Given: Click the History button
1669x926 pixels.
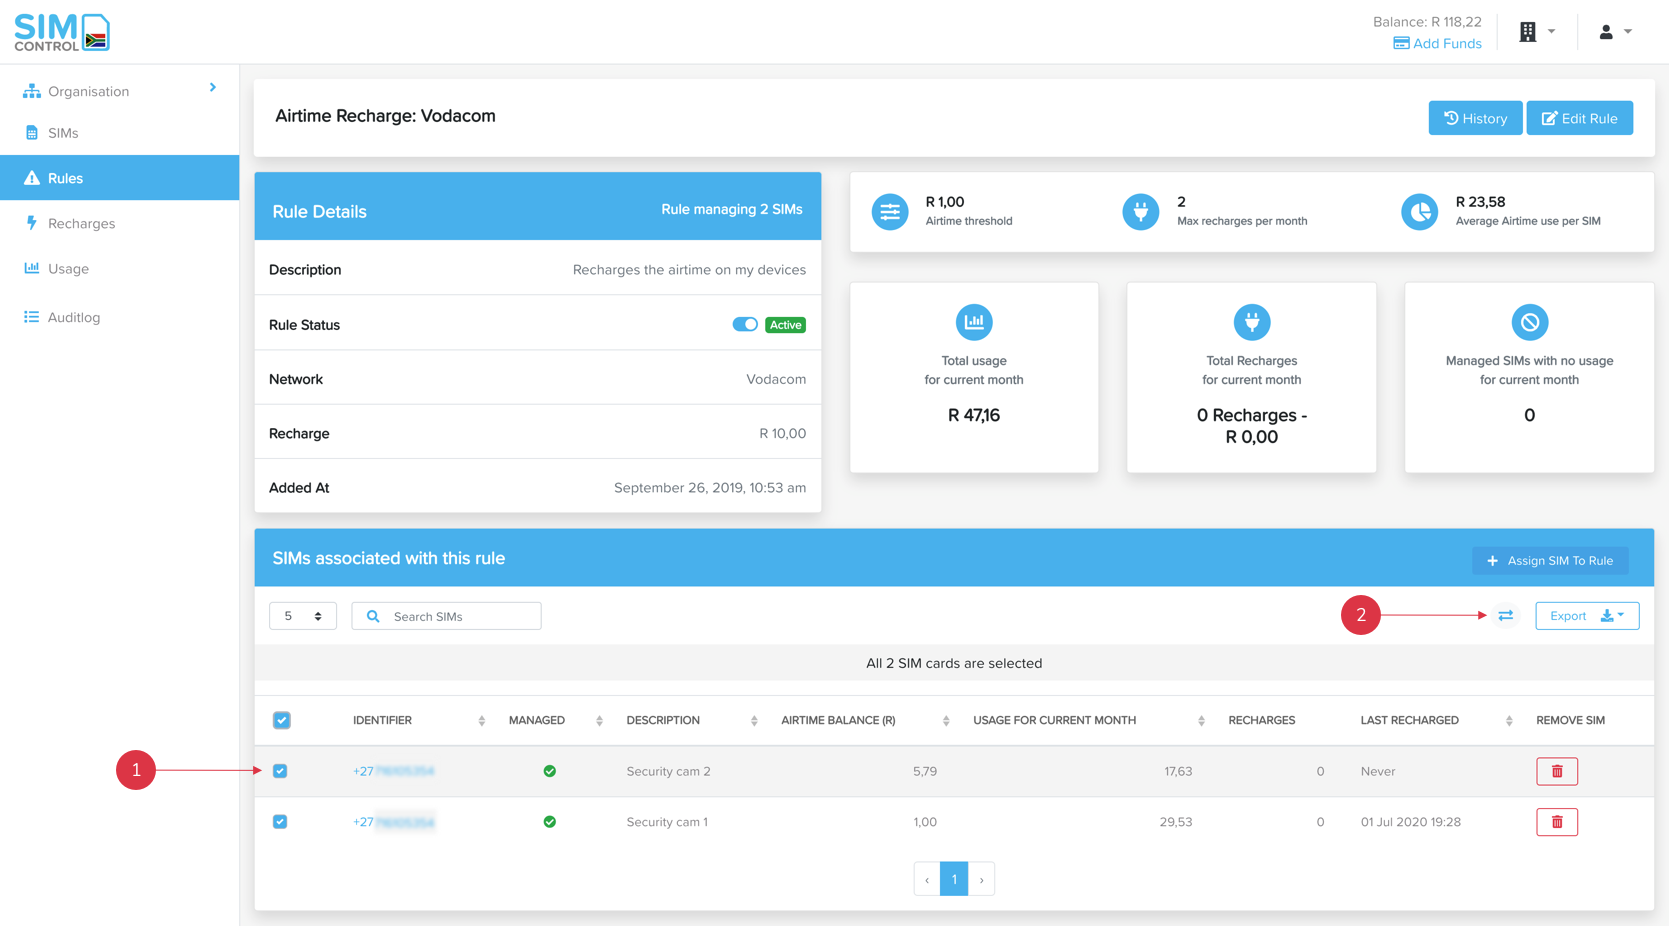Looking at the screenshot, I should (1475, 118).
